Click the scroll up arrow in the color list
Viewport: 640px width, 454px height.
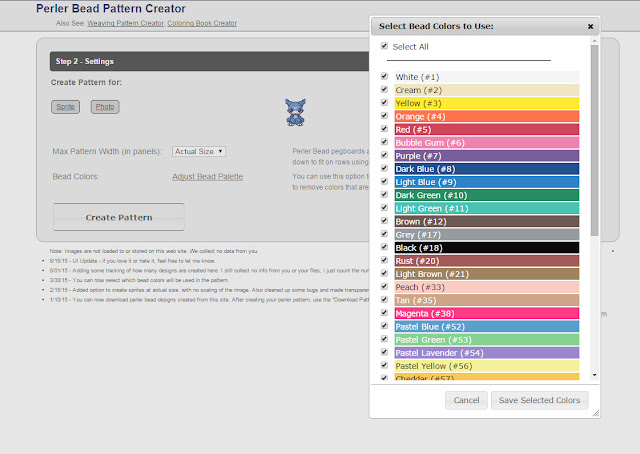(x=594, y=47)
